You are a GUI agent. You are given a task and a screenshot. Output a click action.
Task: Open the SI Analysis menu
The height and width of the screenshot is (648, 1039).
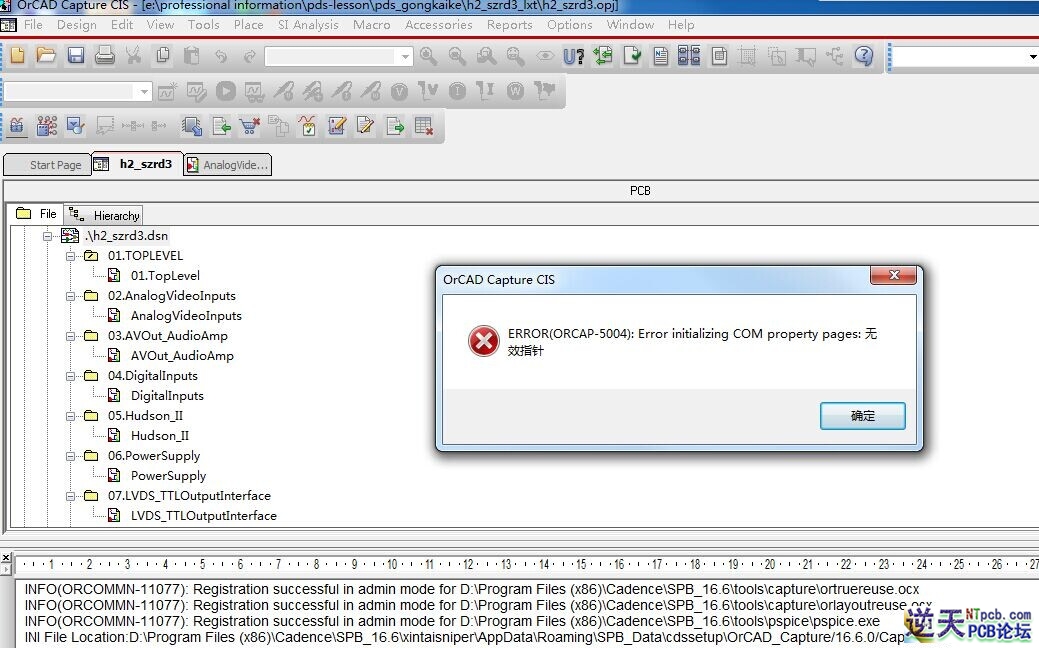308,25
